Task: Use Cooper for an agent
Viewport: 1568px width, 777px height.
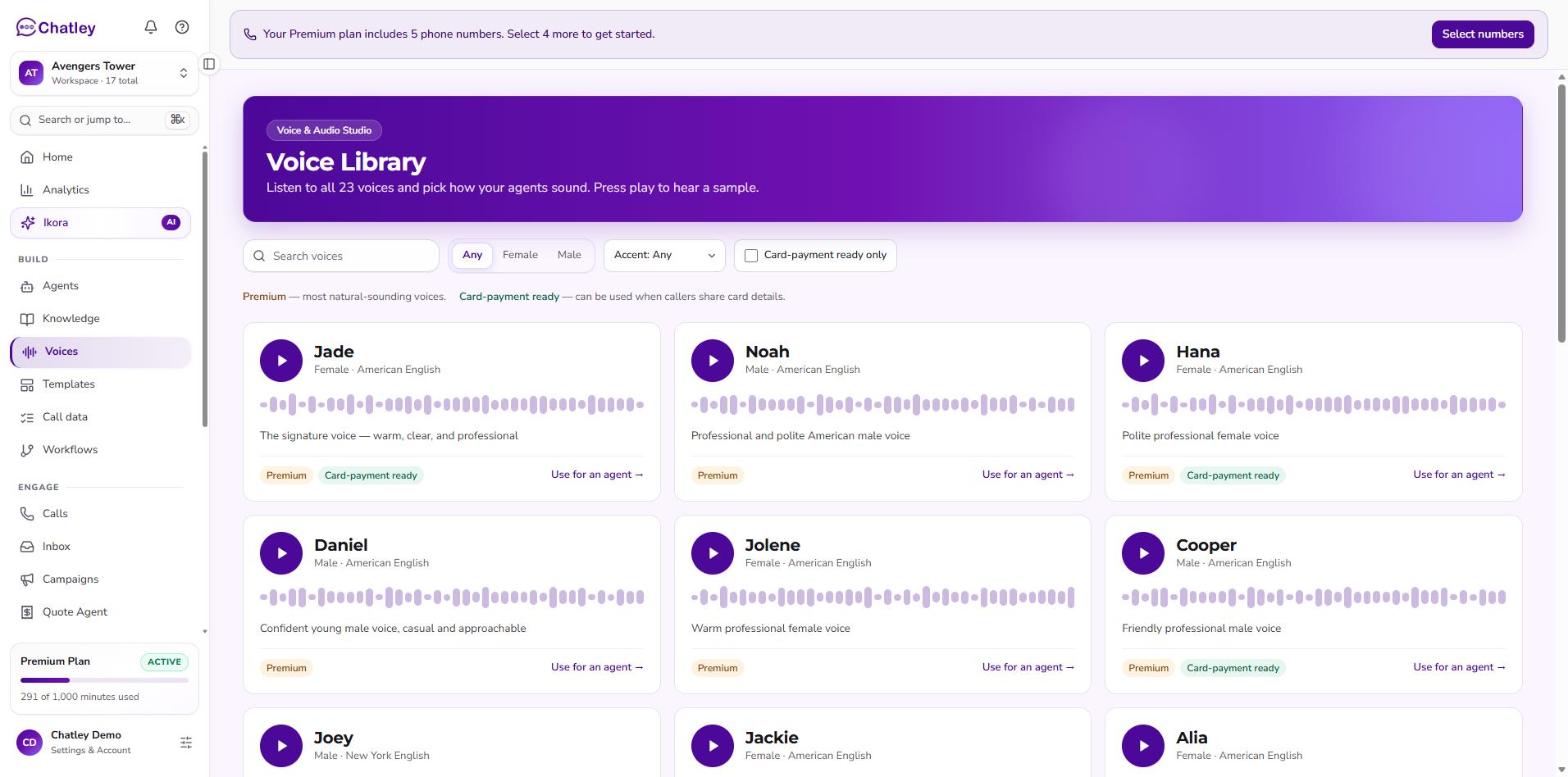Action: tap(1459, 667)
